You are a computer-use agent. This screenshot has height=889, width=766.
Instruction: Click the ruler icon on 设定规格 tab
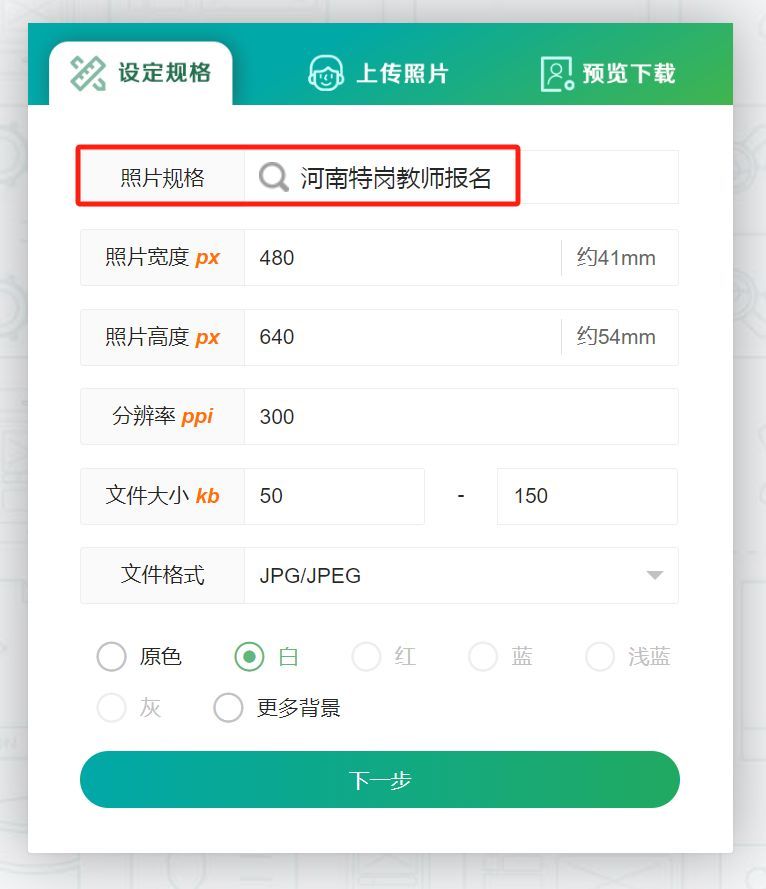88,74
